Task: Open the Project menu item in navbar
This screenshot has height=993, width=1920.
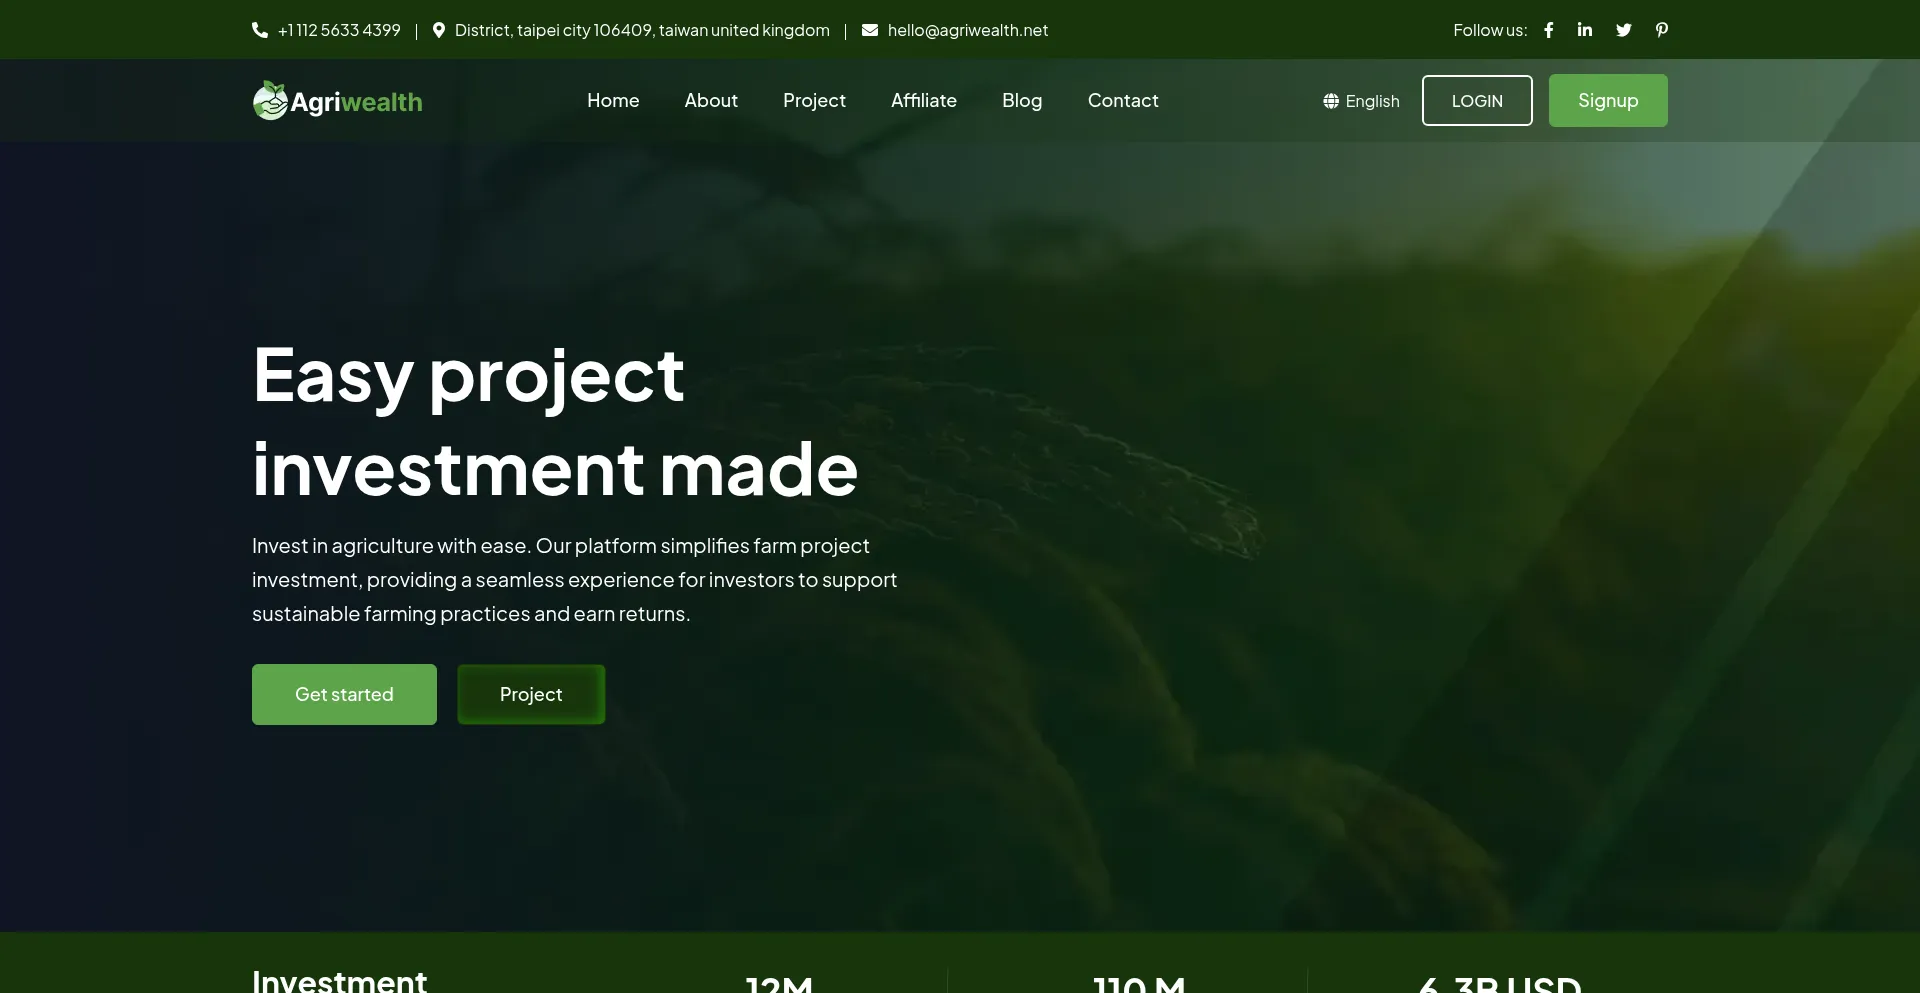Action: (x=814, y=100)
